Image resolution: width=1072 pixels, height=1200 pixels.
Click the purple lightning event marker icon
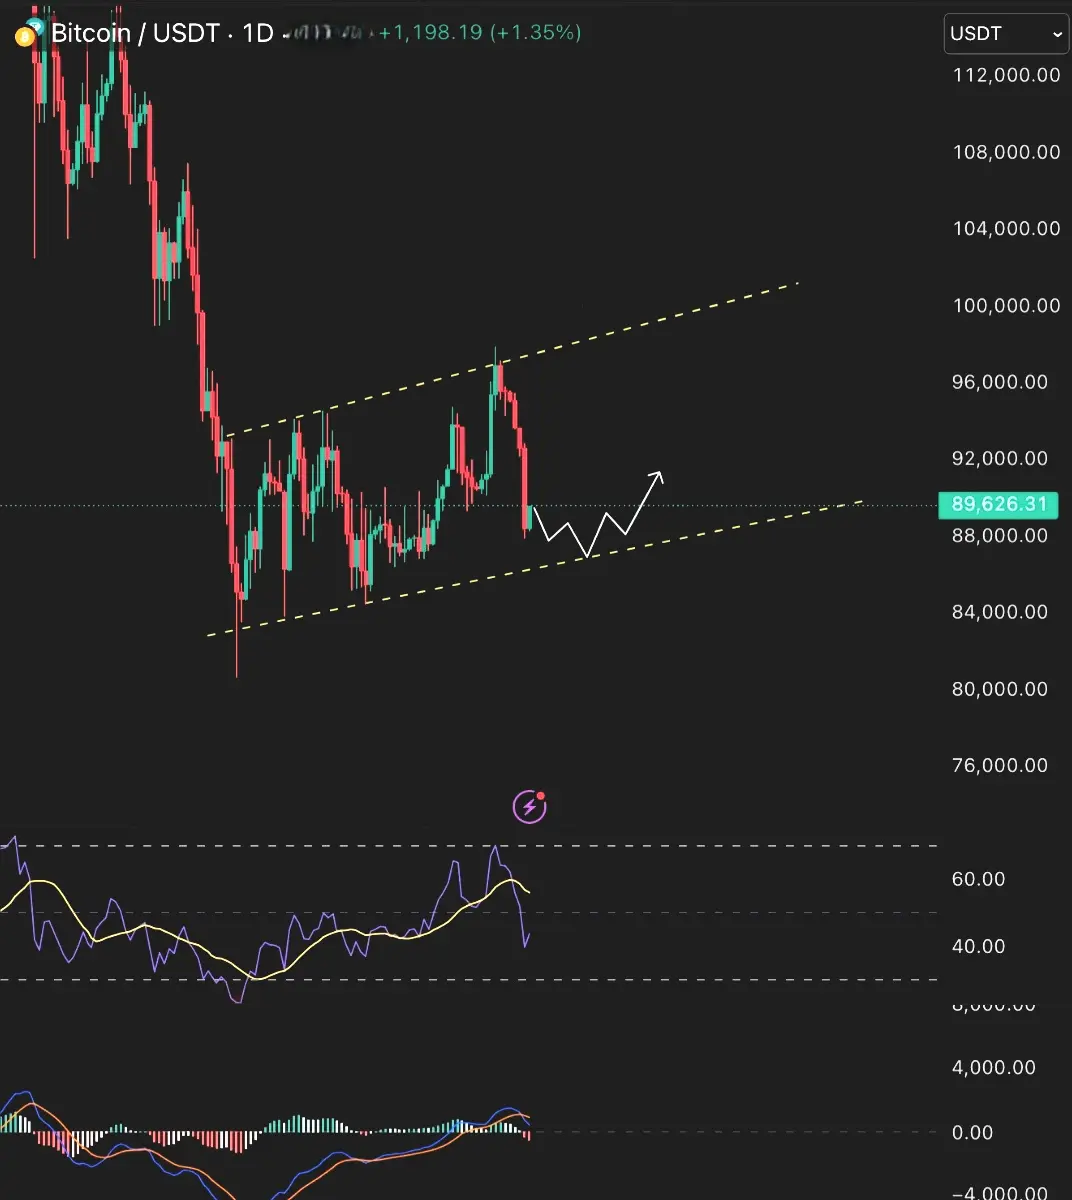(x=529, y=806)
